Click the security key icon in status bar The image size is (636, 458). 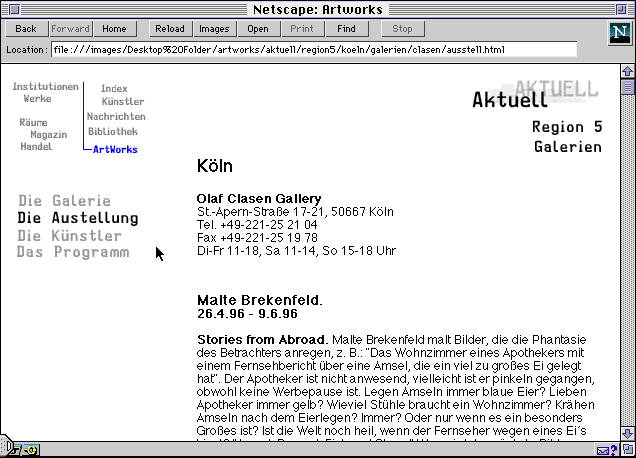(x=31, y=450)
